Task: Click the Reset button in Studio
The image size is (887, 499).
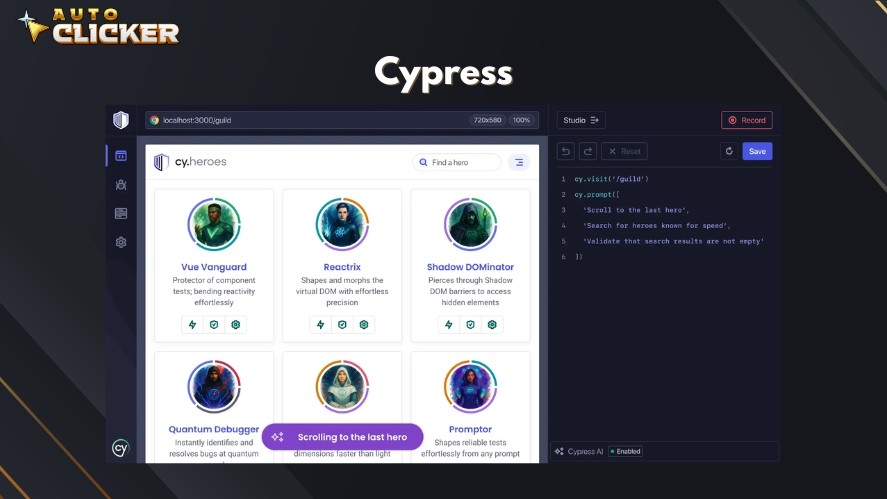Action: click(x=625, y=151)
